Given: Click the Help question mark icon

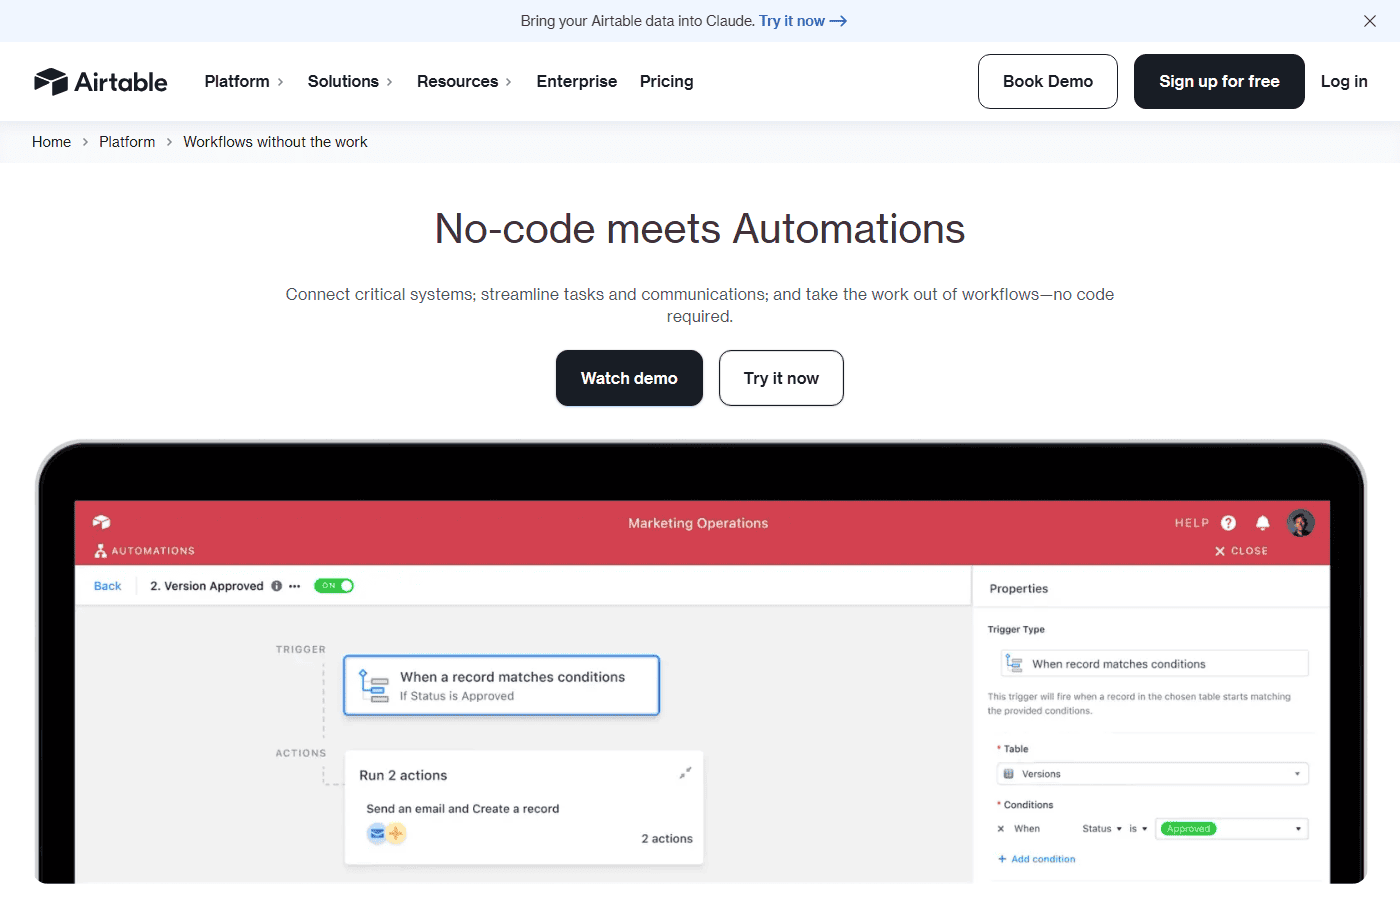Looking at the screenshot, I should [1229, 523].
